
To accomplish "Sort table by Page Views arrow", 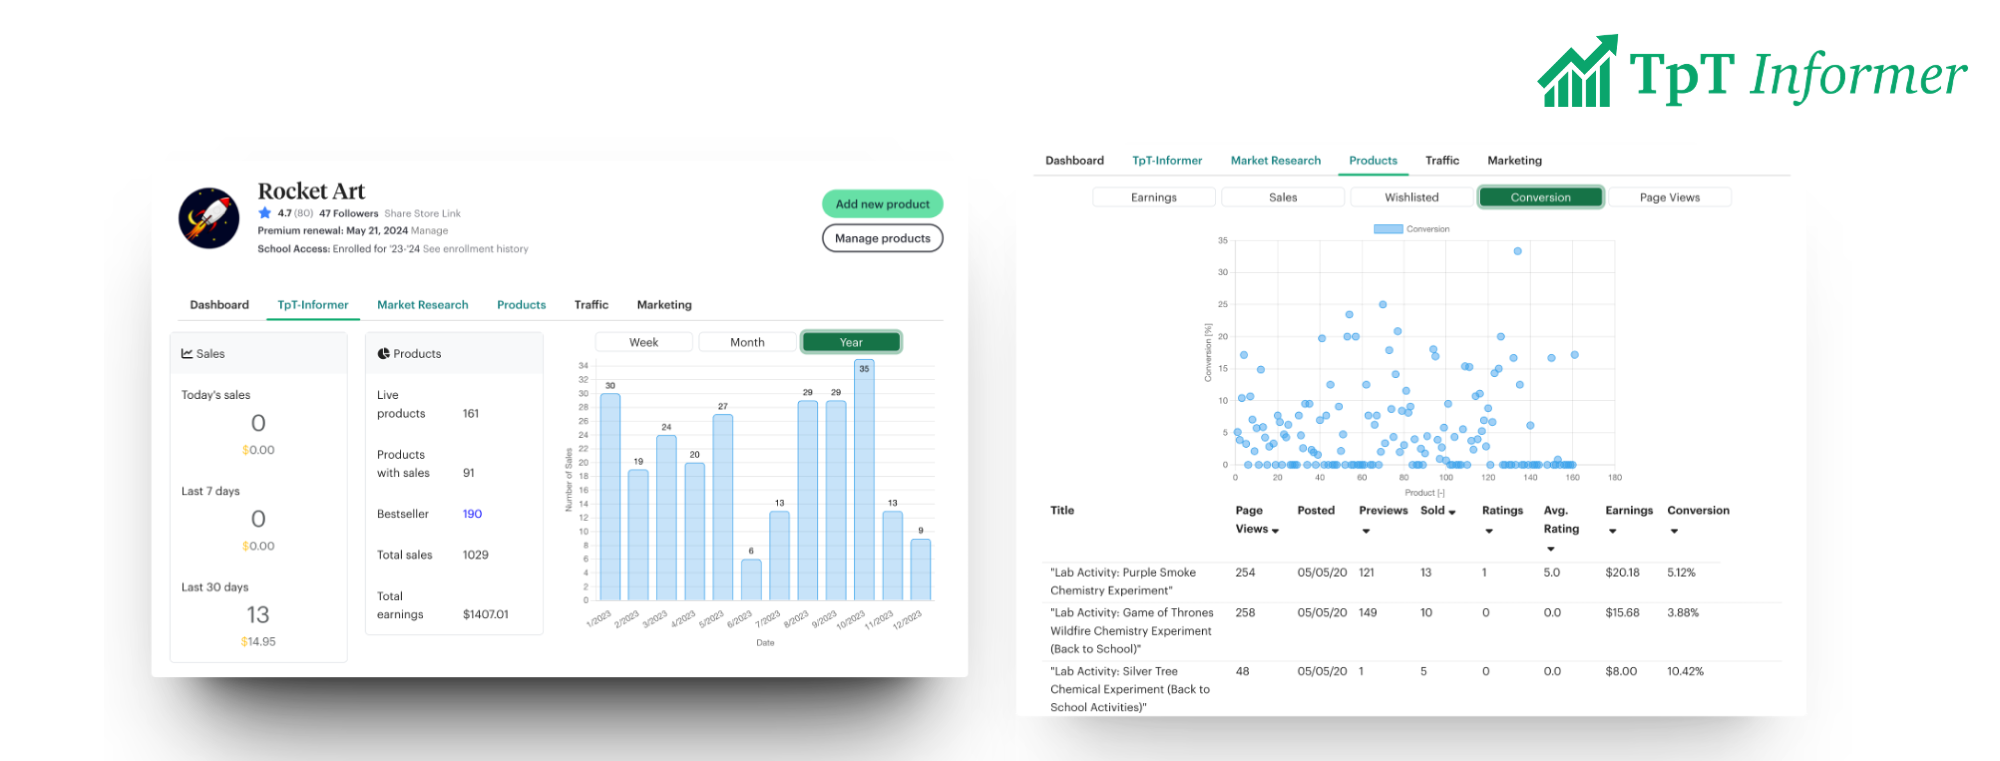I will (x=1275, y=531).
